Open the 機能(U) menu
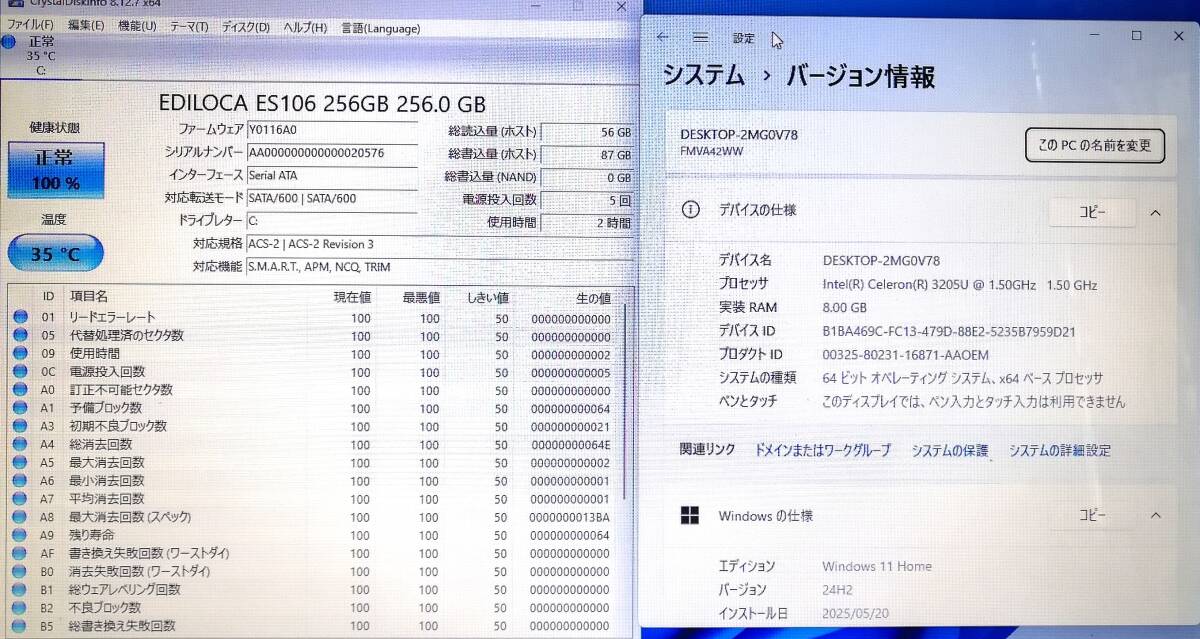Image resolution: width=1200 pixels, height=639 pixels. pos(137,27)
